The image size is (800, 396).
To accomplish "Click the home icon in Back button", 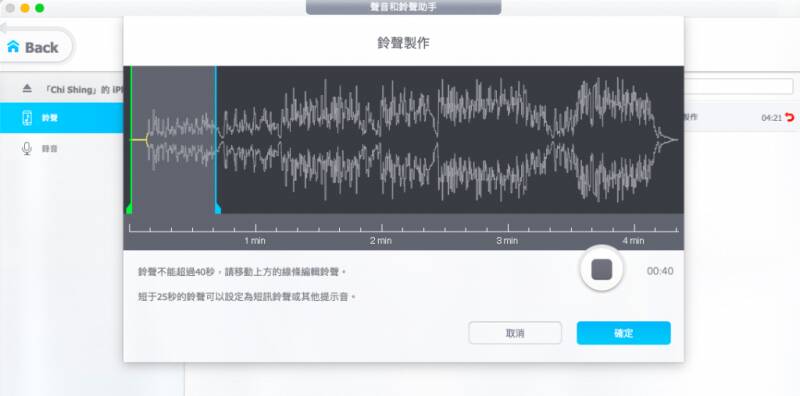I will 13,47.
